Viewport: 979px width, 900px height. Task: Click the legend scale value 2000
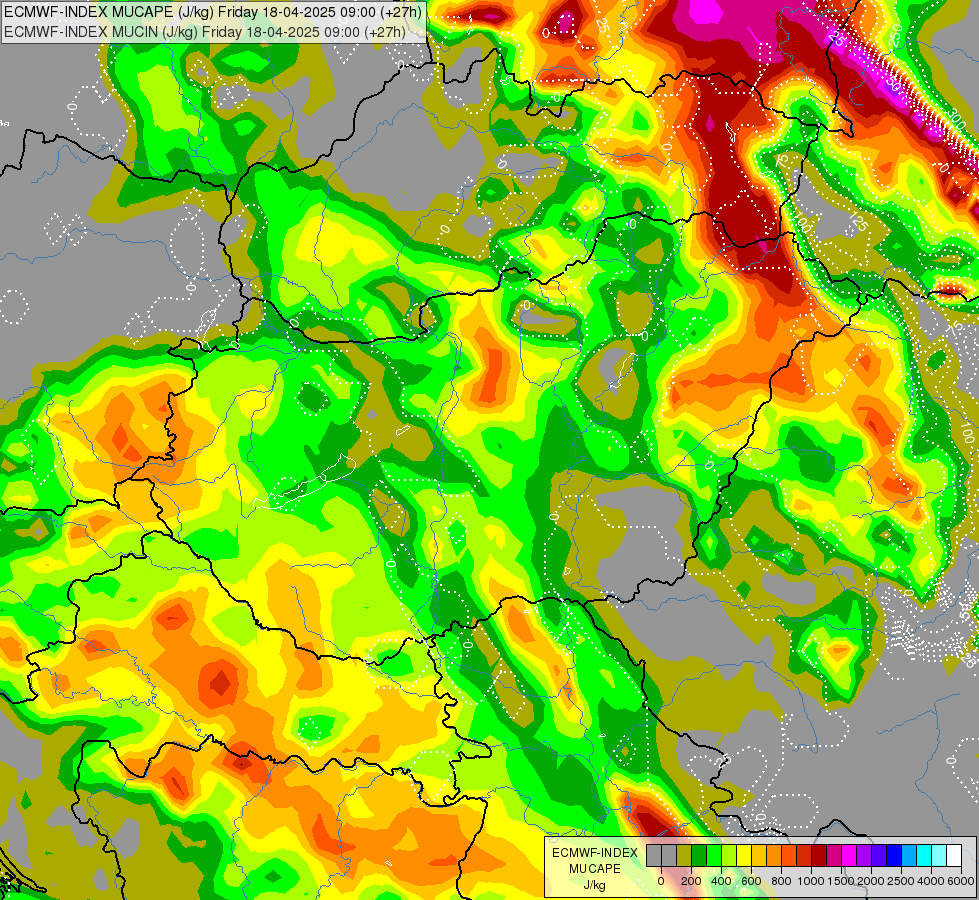click(x=871, y=881)
